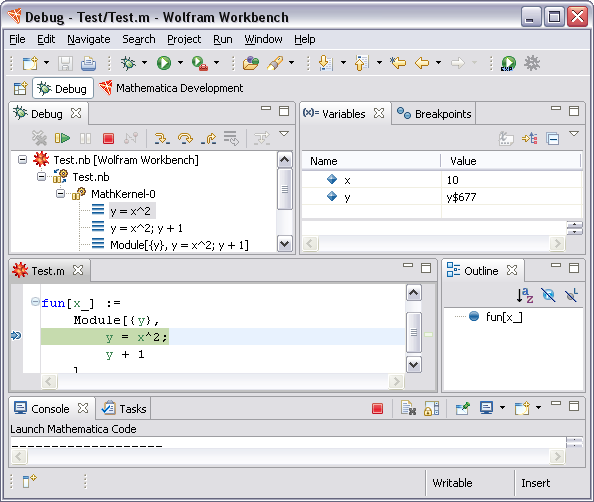Collapse Test.nb [Wolfram Workbench] tree node
Image resolution: width=594 pixels, height=502 pixels.
tap(22, 160)
